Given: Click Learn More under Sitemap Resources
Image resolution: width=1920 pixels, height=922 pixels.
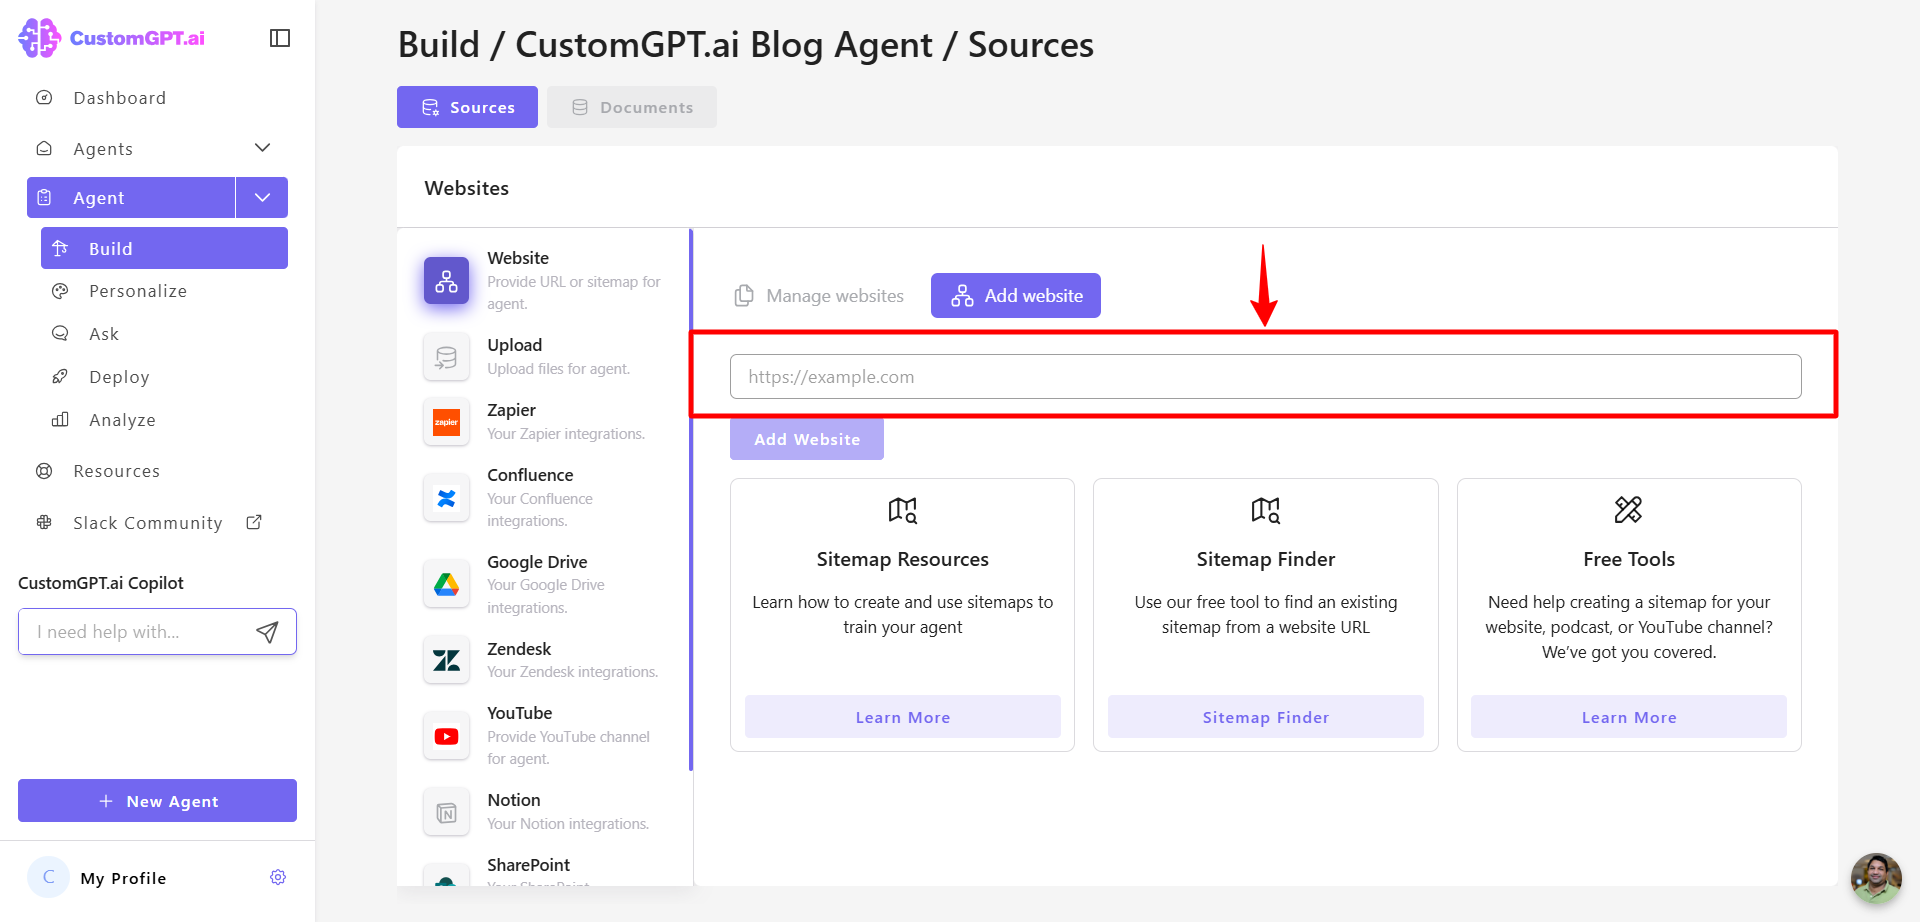Looking at the screenshot, I should click(x=903, y=717).
